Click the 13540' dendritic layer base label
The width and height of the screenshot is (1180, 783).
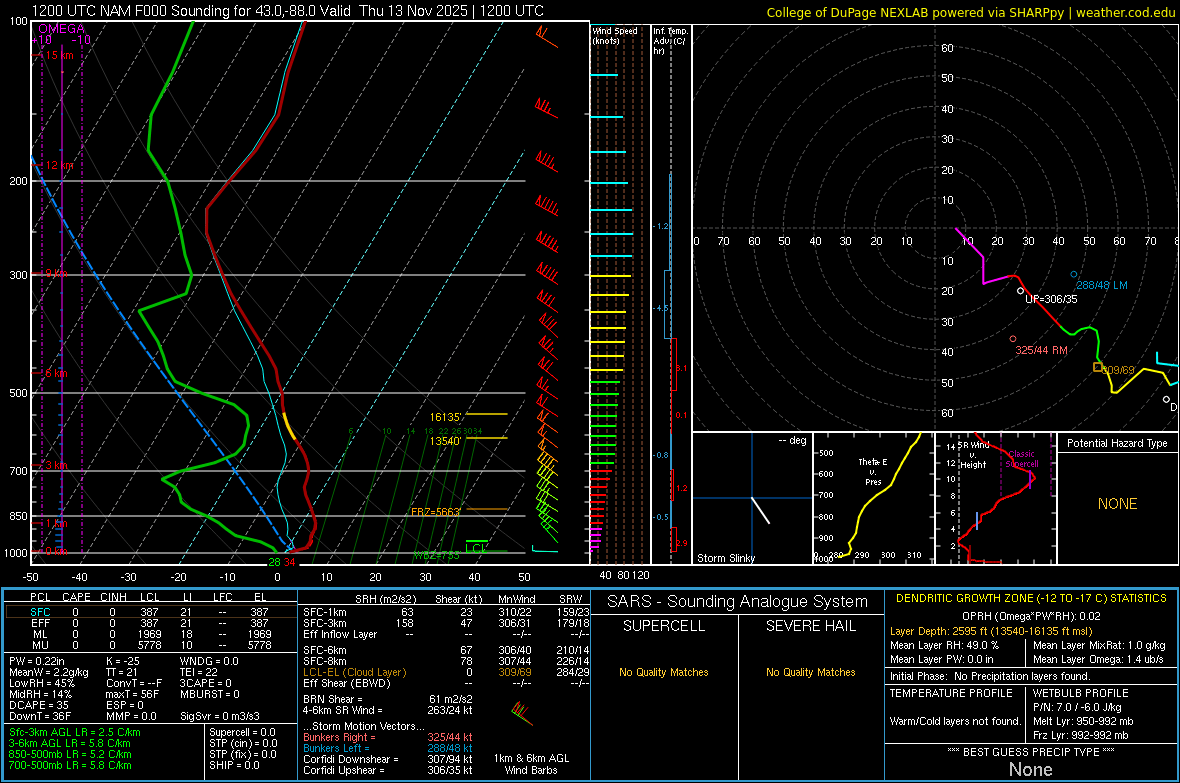click(x=445, y=441)
